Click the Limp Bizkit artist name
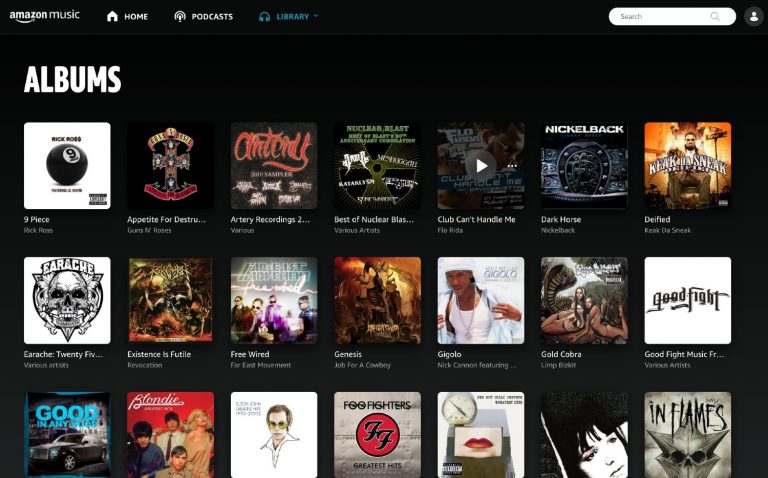The height and width of the screenshot is (478, 768). (x=558, y=365)
